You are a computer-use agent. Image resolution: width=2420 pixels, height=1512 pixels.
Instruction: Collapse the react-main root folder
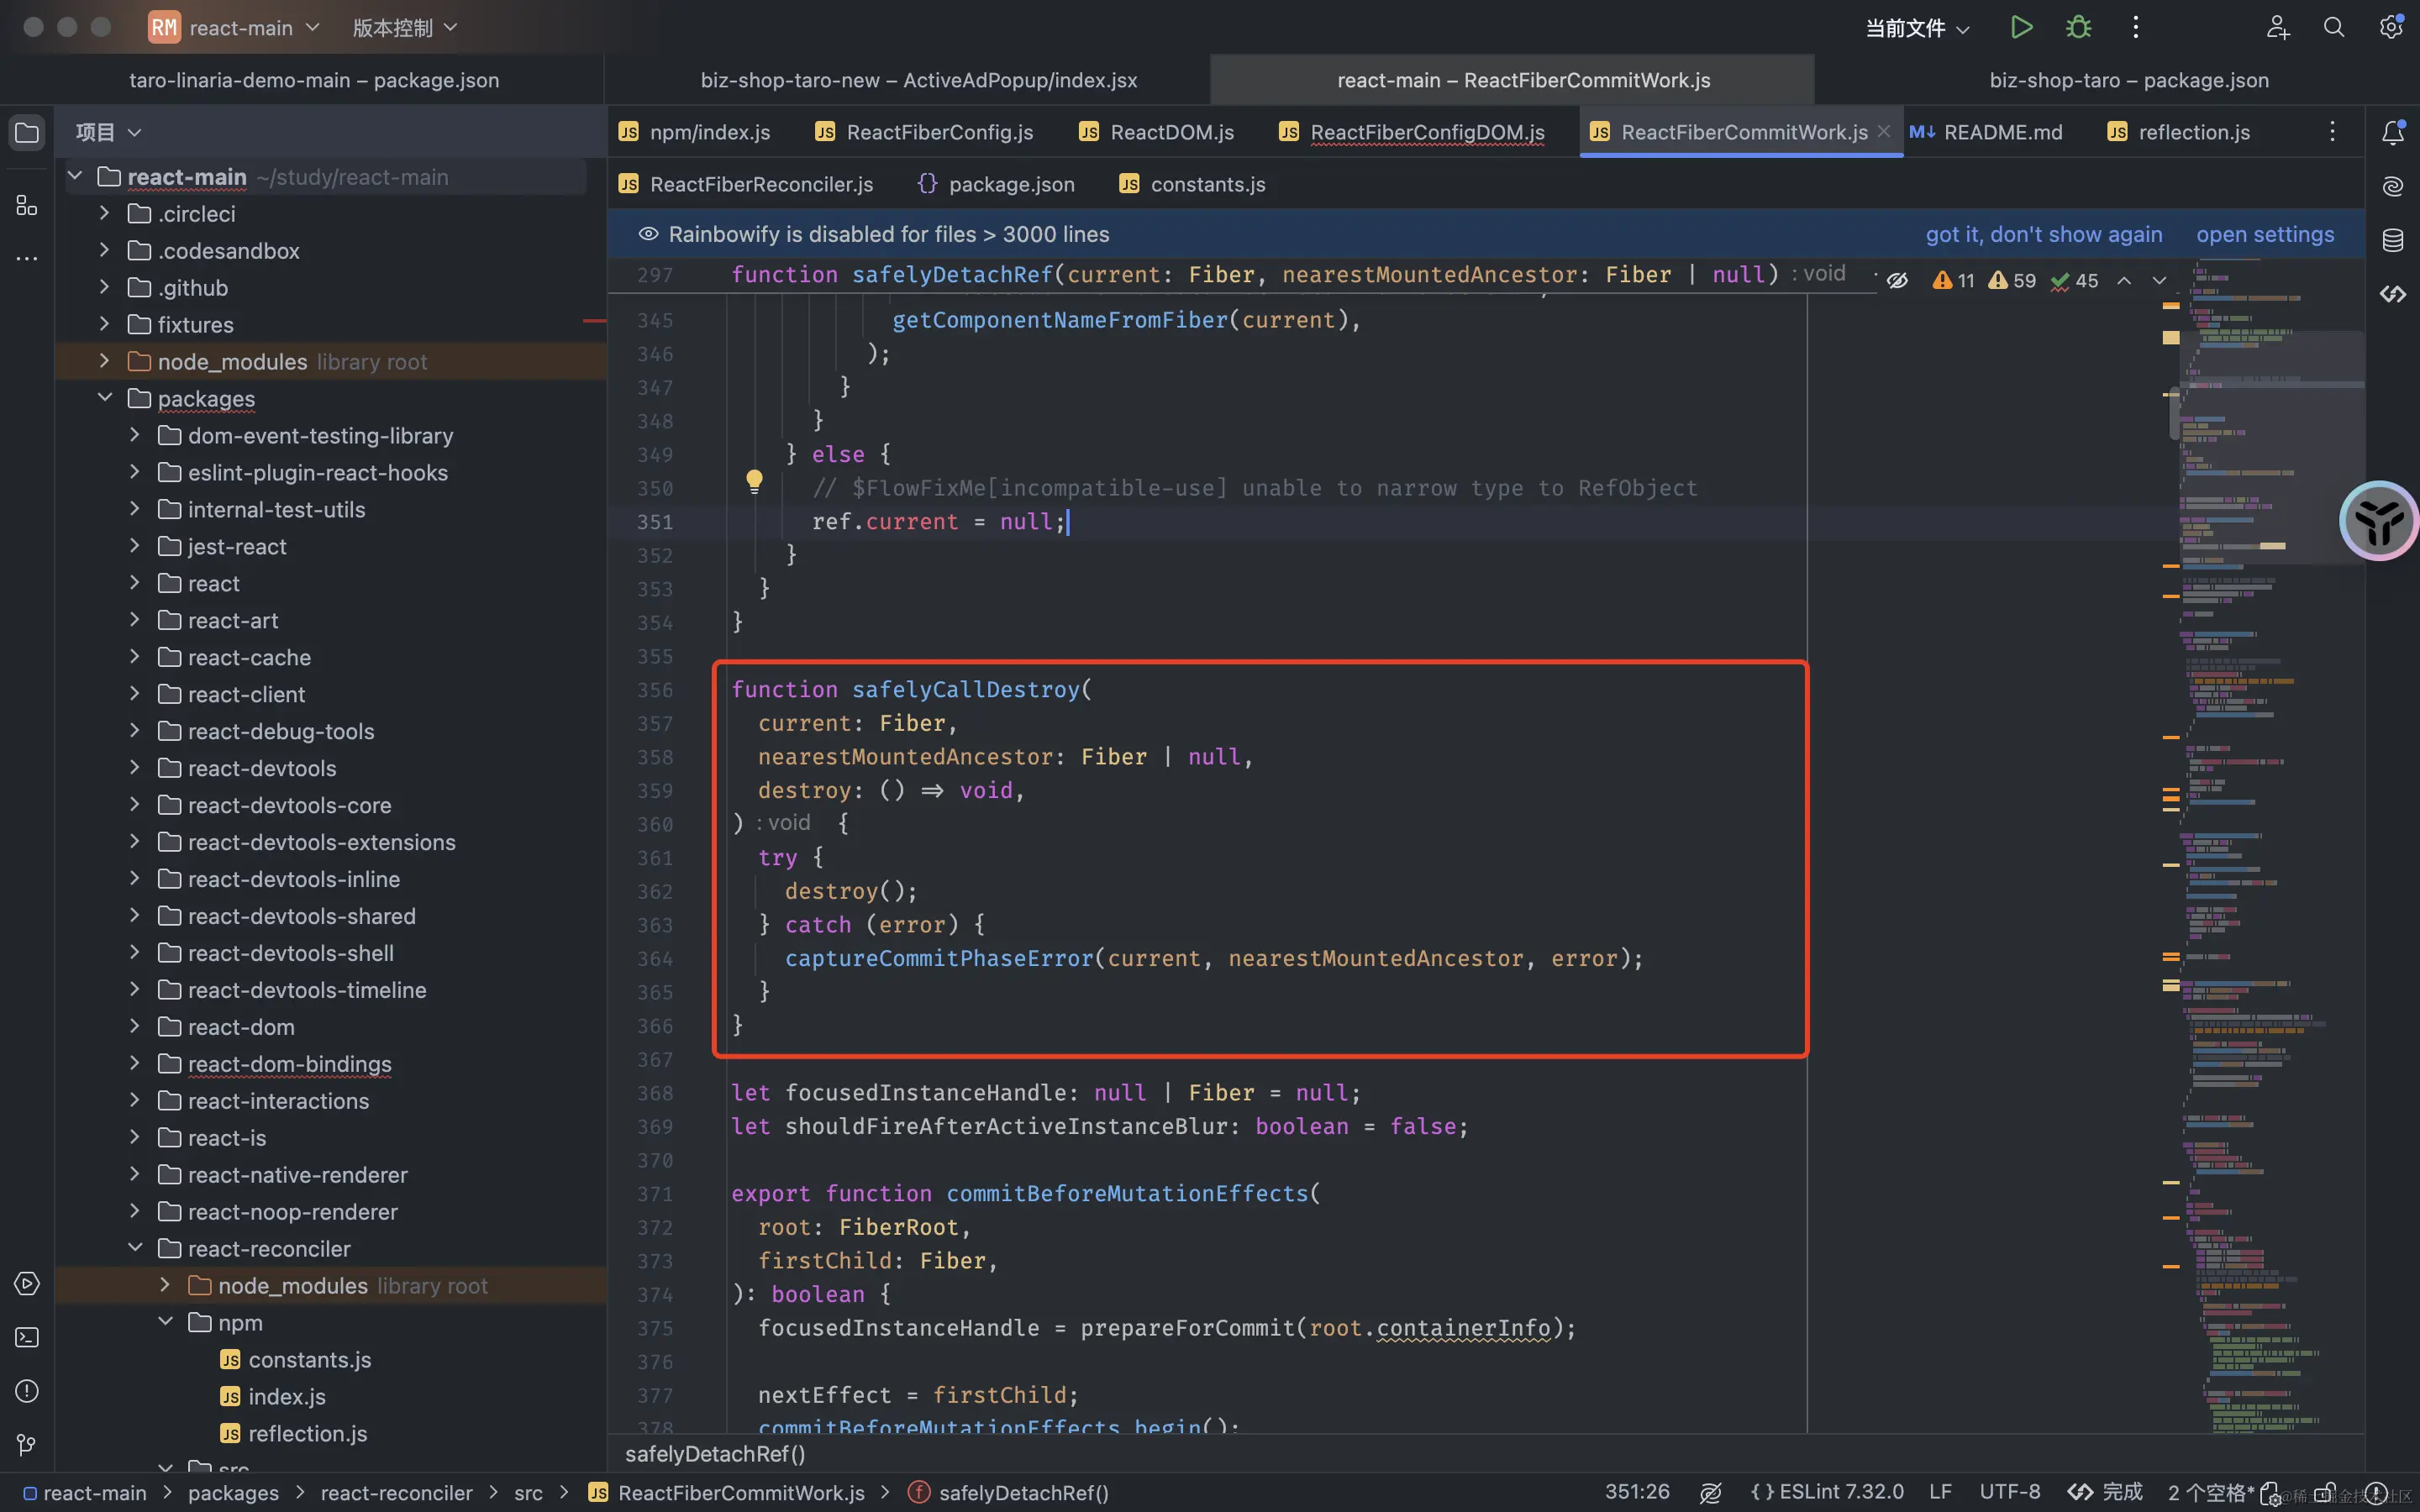(x=75, y=177)
